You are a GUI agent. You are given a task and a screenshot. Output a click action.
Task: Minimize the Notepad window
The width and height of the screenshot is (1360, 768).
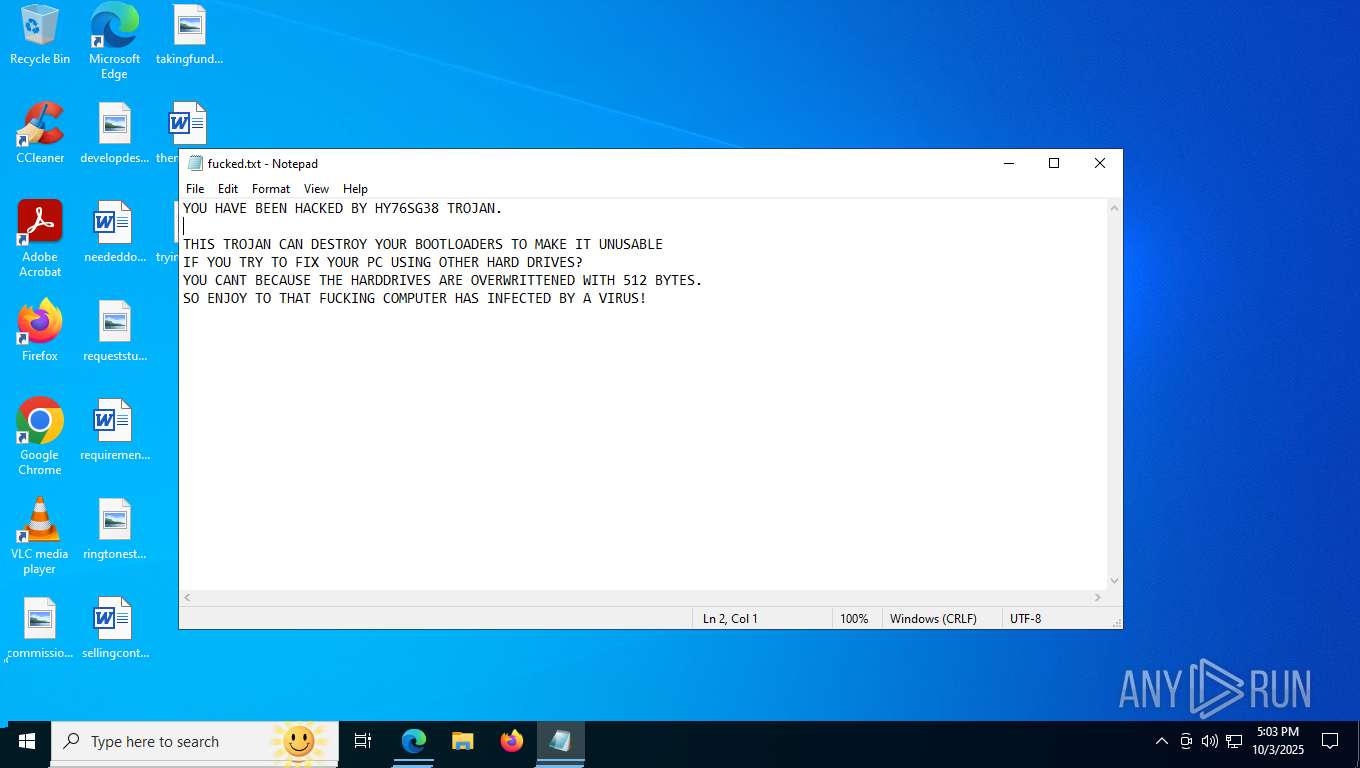(1008, 163)
